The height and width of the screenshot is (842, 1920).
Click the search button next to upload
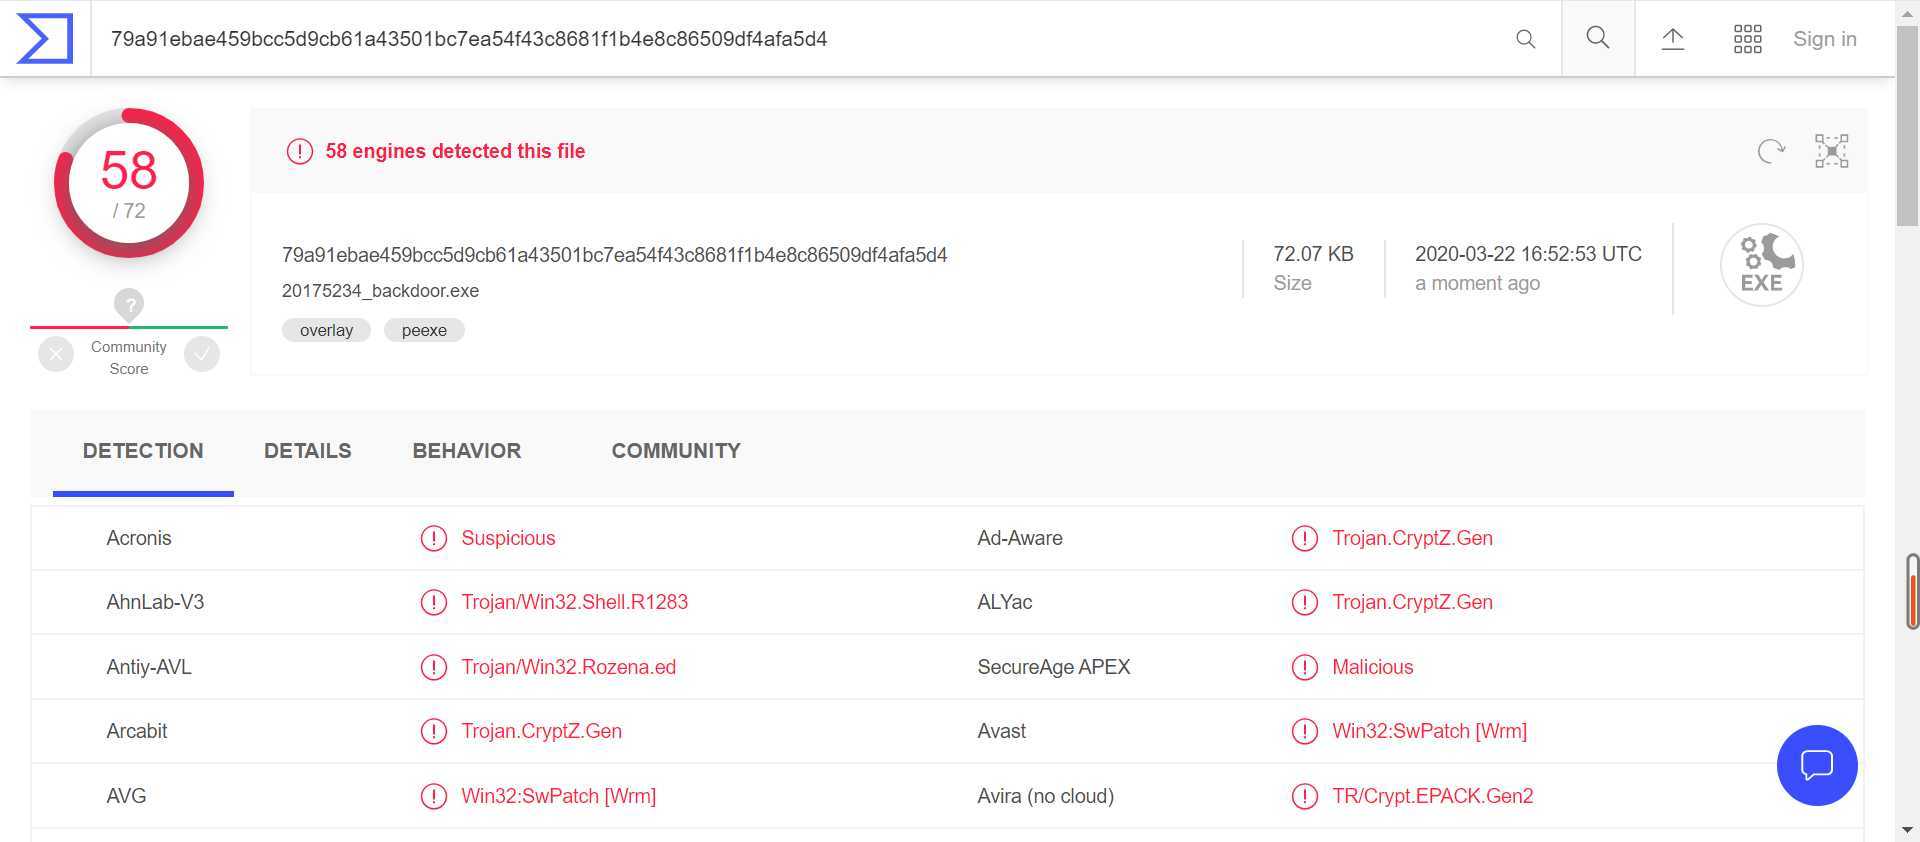(1598, 38)
